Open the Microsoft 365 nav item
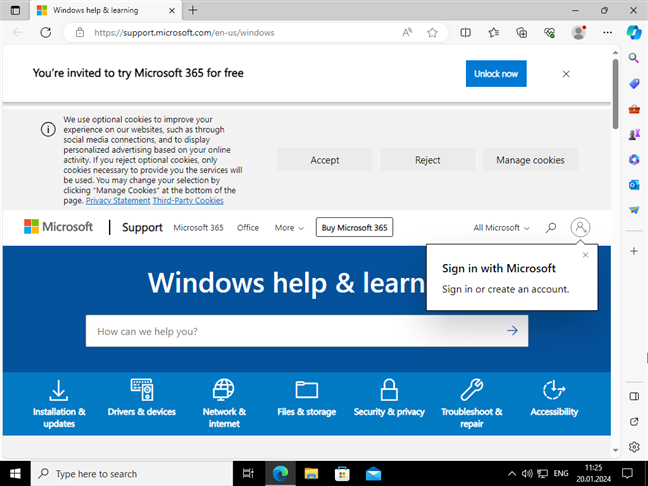This screenshot has width=648, height=486. click(198, 228)
